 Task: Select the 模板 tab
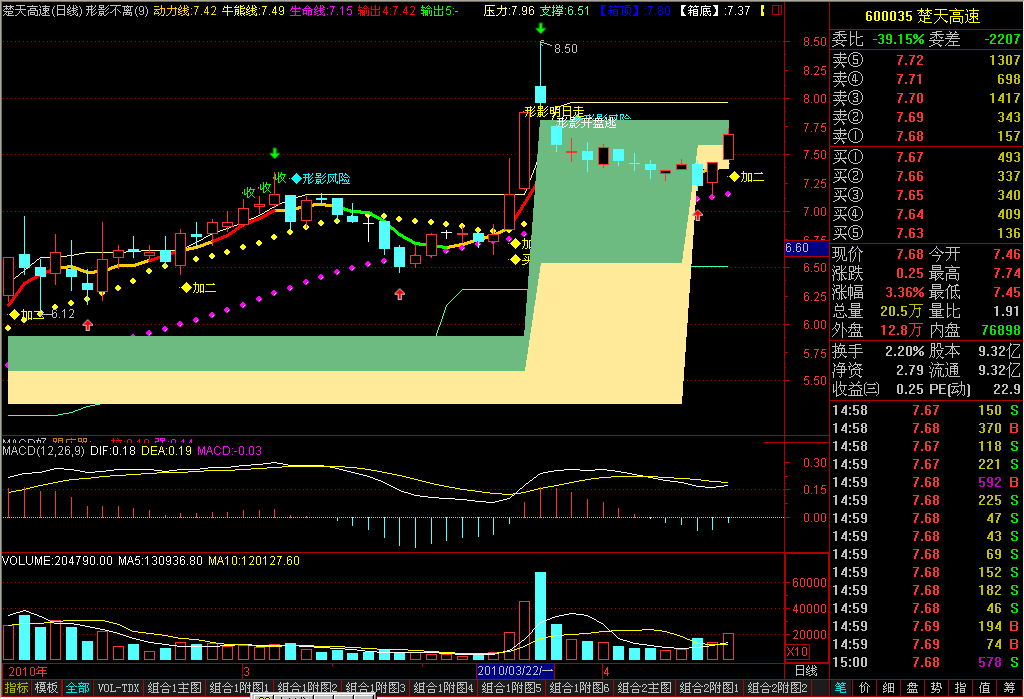point(46,689)
